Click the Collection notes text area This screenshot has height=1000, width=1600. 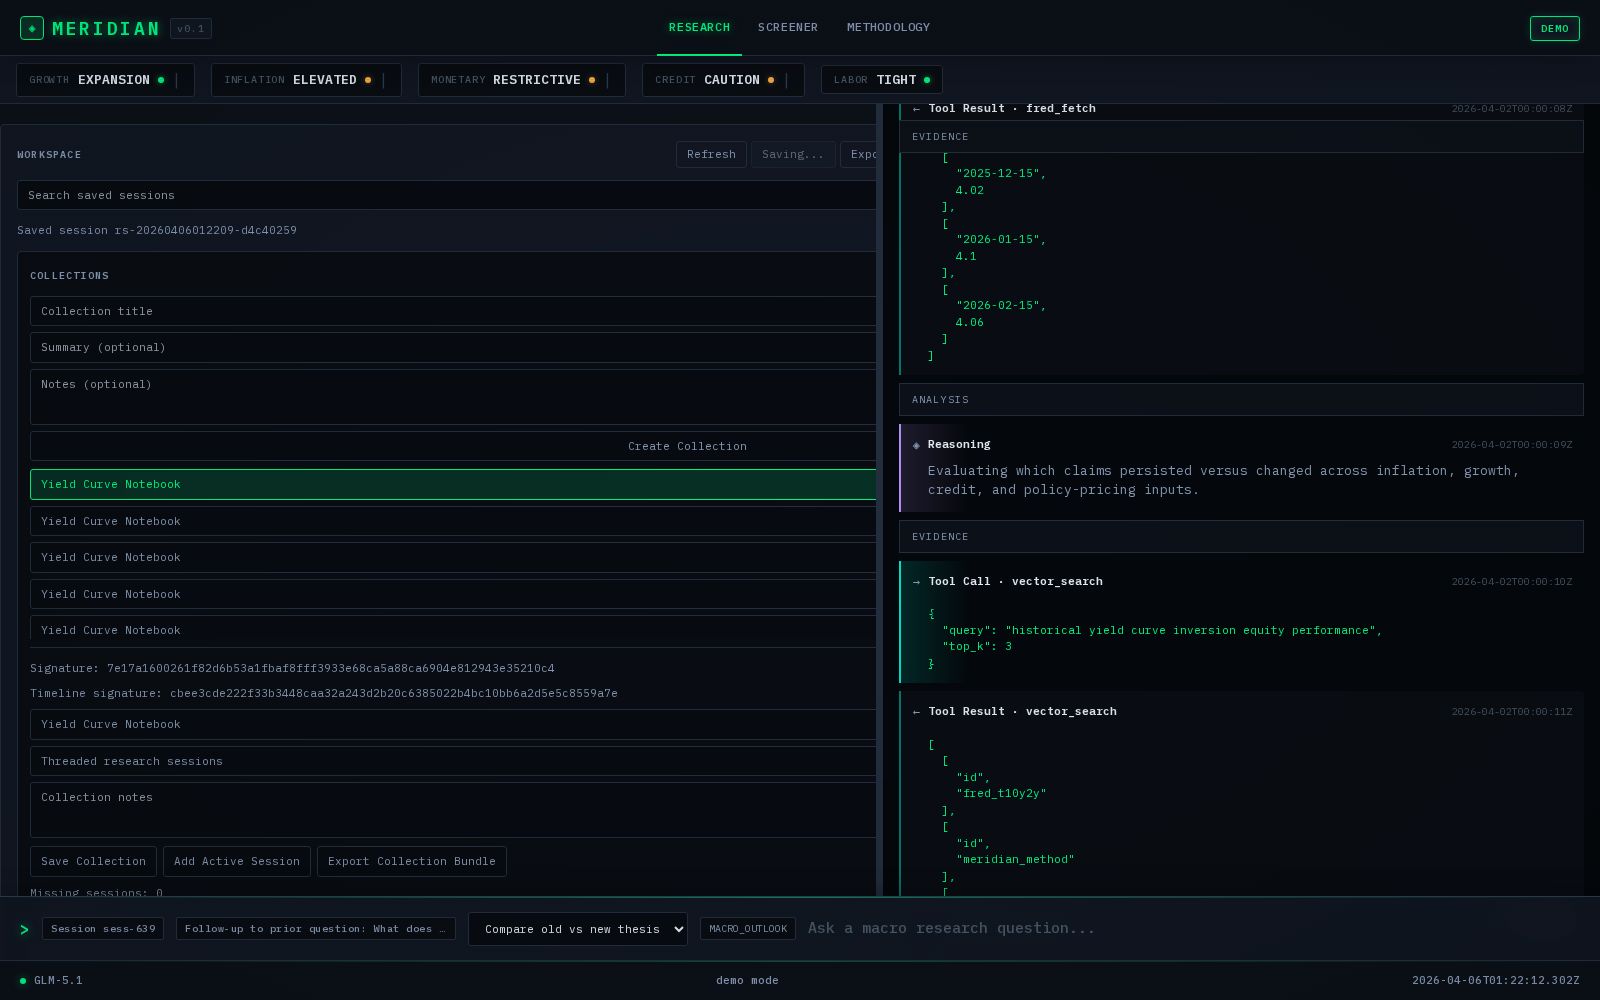pos(453,810)
